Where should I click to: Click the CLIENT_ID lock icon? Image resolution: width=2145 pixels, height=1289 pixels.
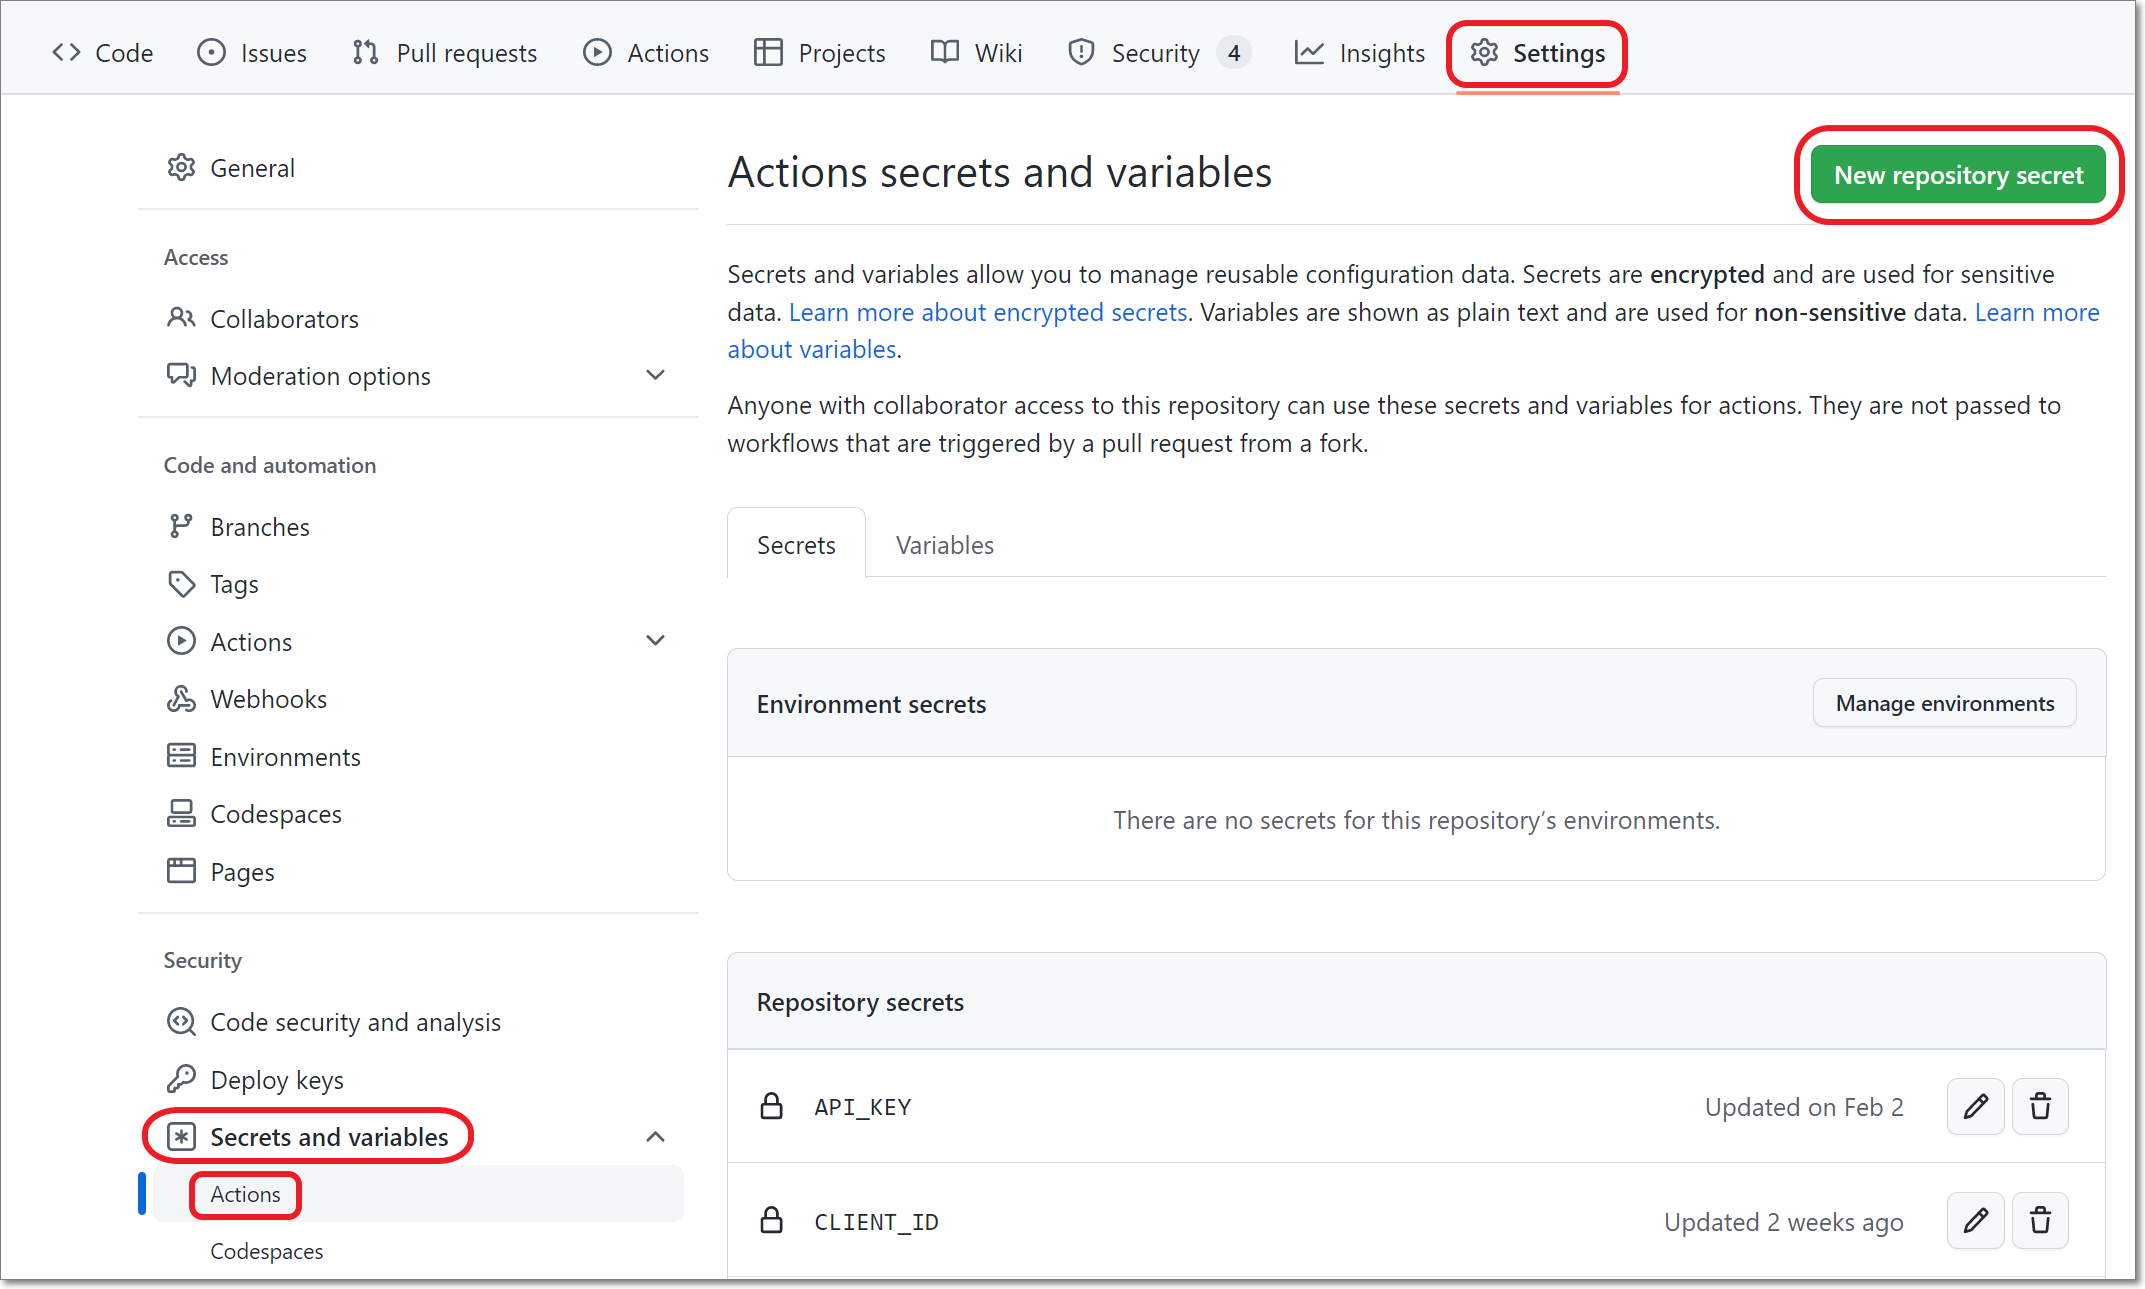772,1220
